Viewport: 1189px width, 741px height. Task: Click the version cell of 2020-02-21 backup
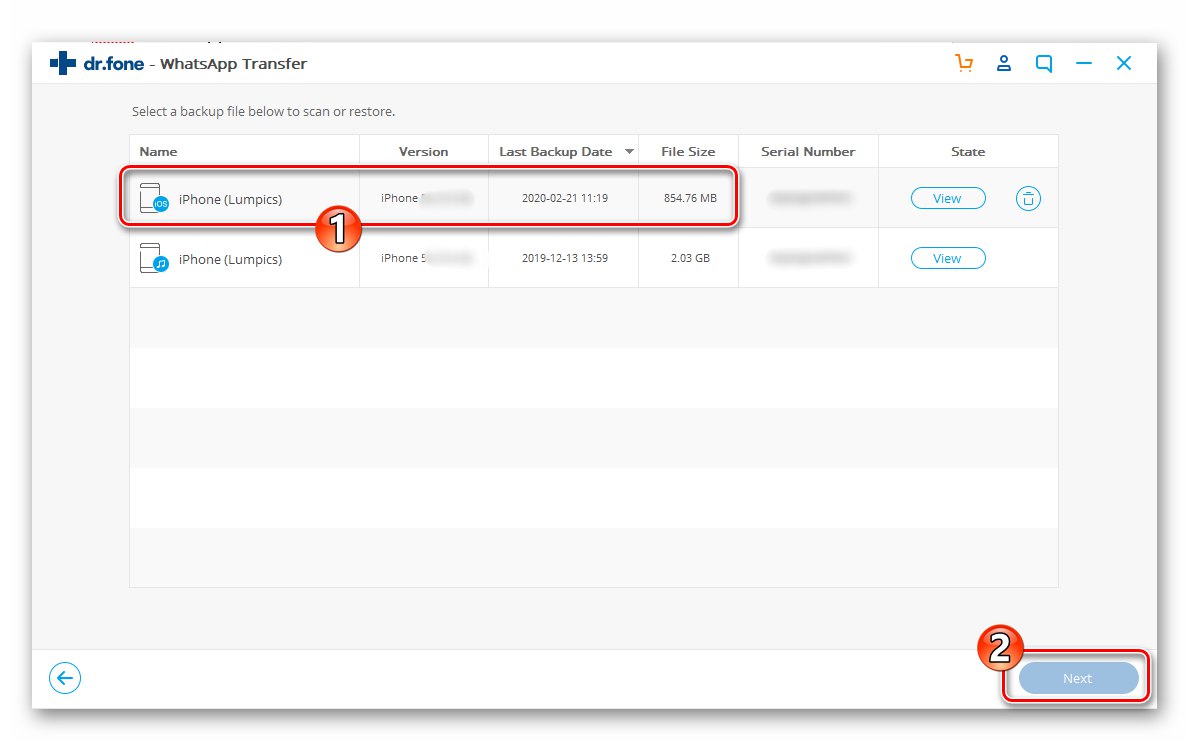point(426,198)
